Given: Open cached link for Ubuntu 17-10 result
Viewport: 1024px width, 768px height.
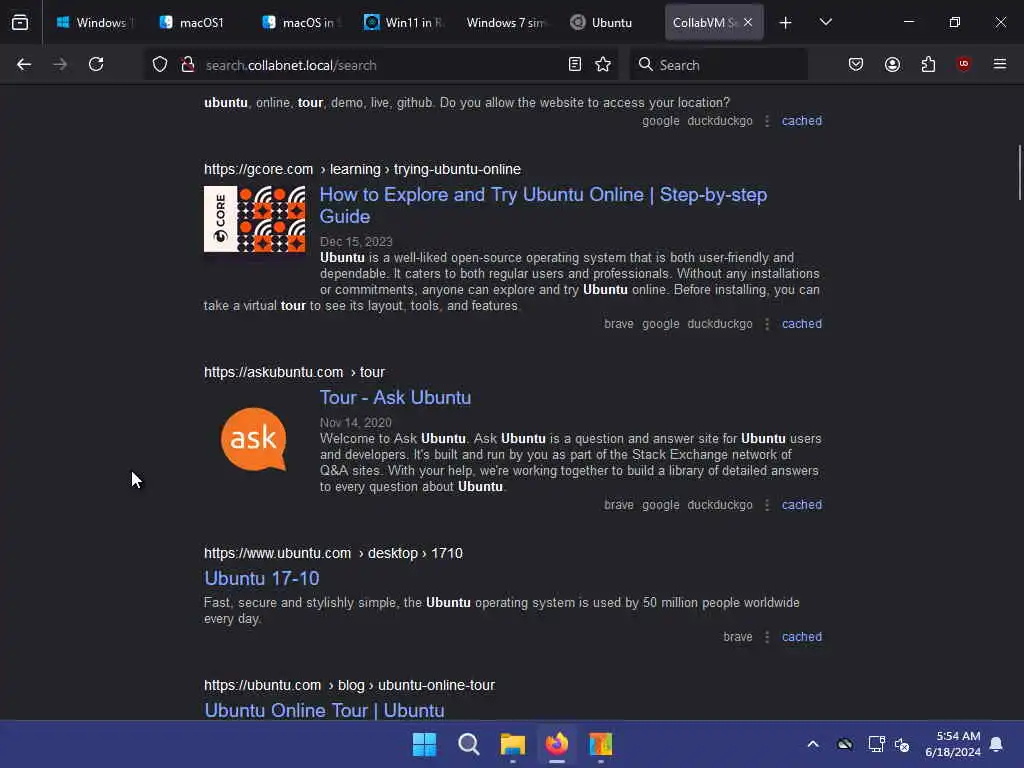Looking at the screenshot, I should [801, 636].
